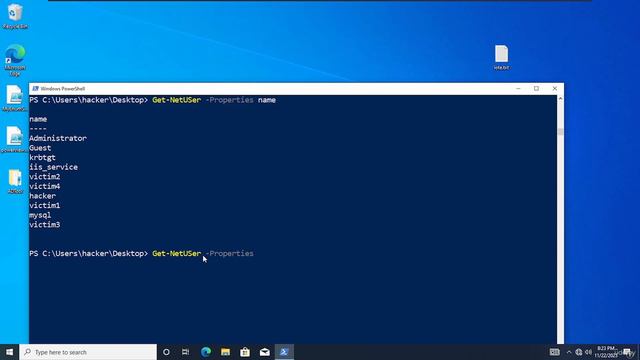640x360 pixels.
Task: Click the 'victim1' output line
Action: coord(45,205)
